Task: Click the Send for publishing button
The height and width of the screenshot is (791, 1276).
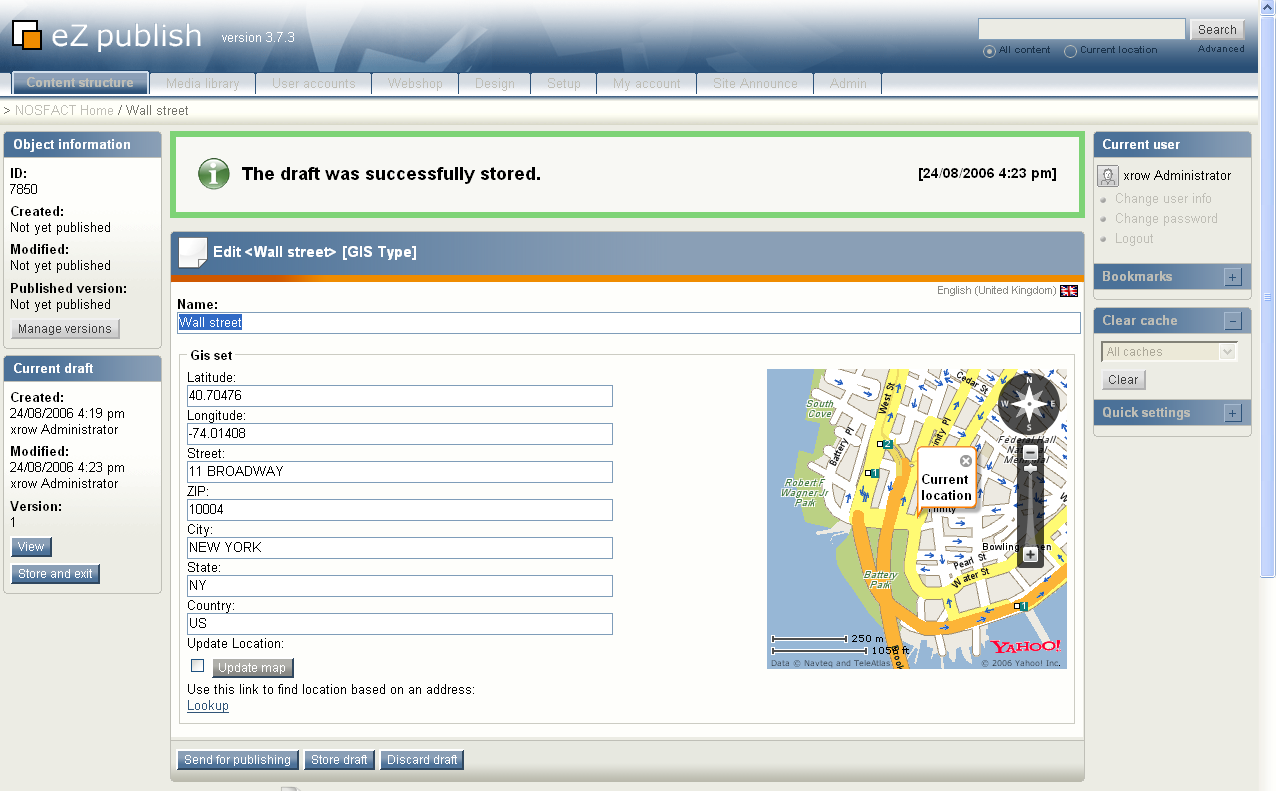Action: pos(237,760)
